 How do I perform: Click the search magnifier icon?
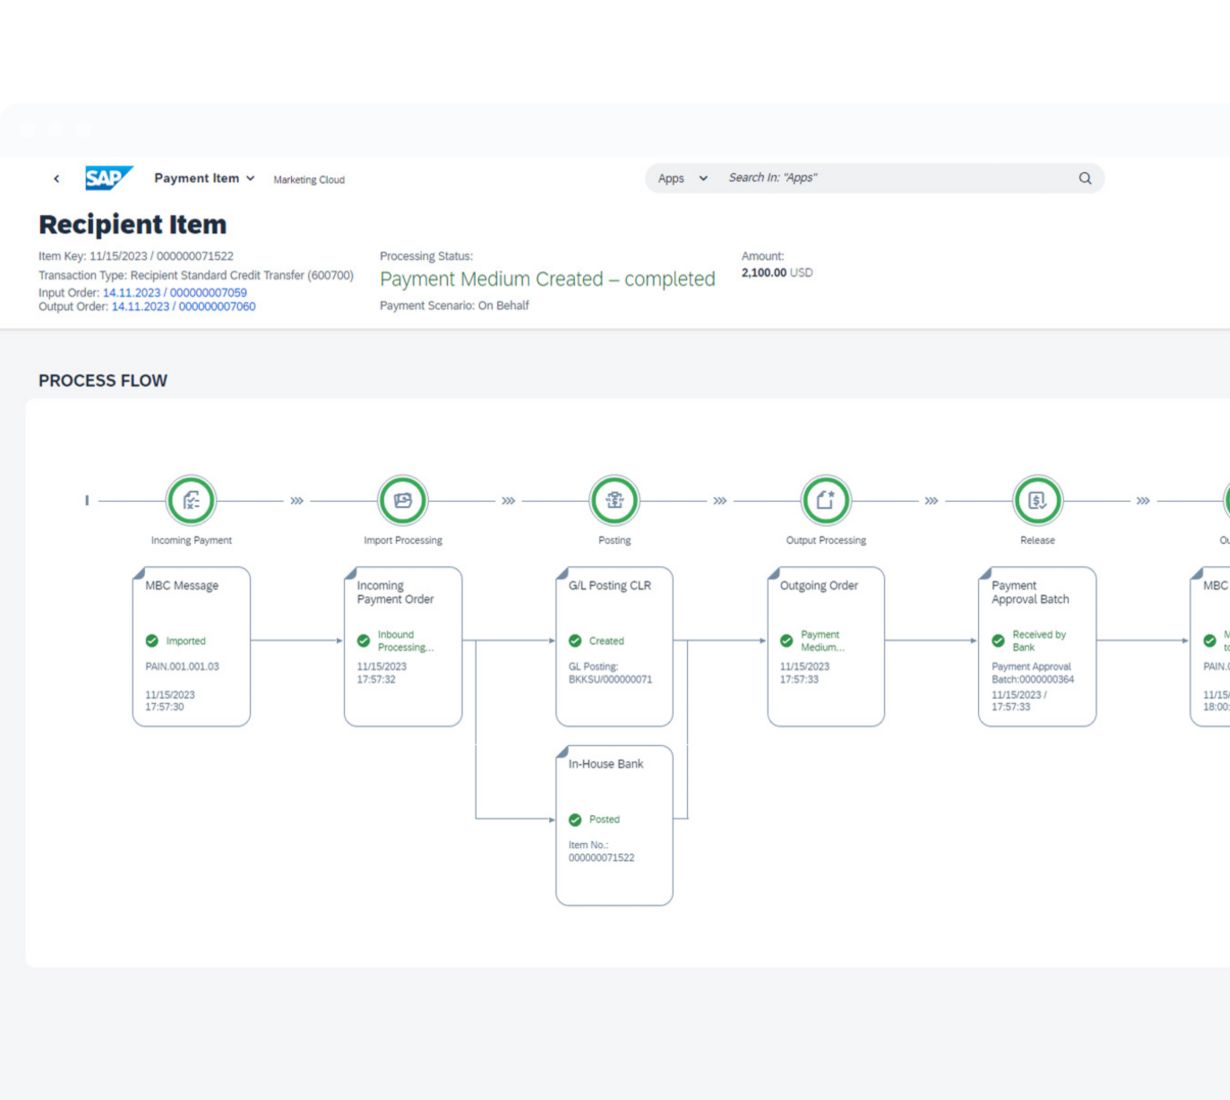click(x=1085, y=178)
